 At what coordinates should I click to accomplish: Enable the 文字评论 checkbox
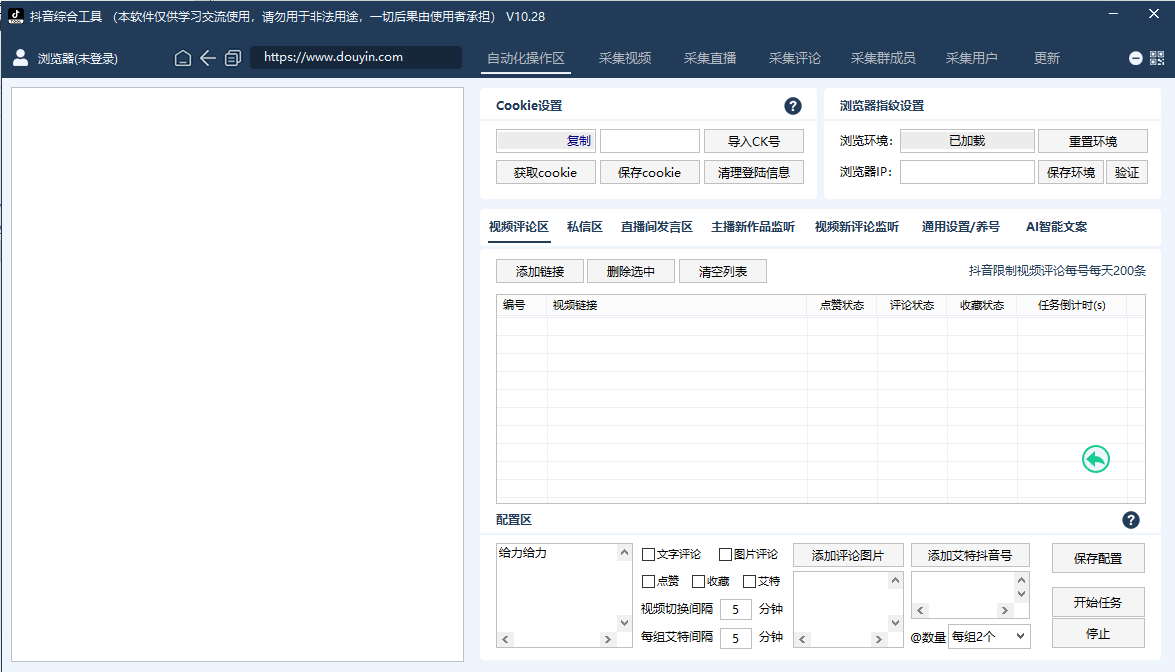click(648, 555)
